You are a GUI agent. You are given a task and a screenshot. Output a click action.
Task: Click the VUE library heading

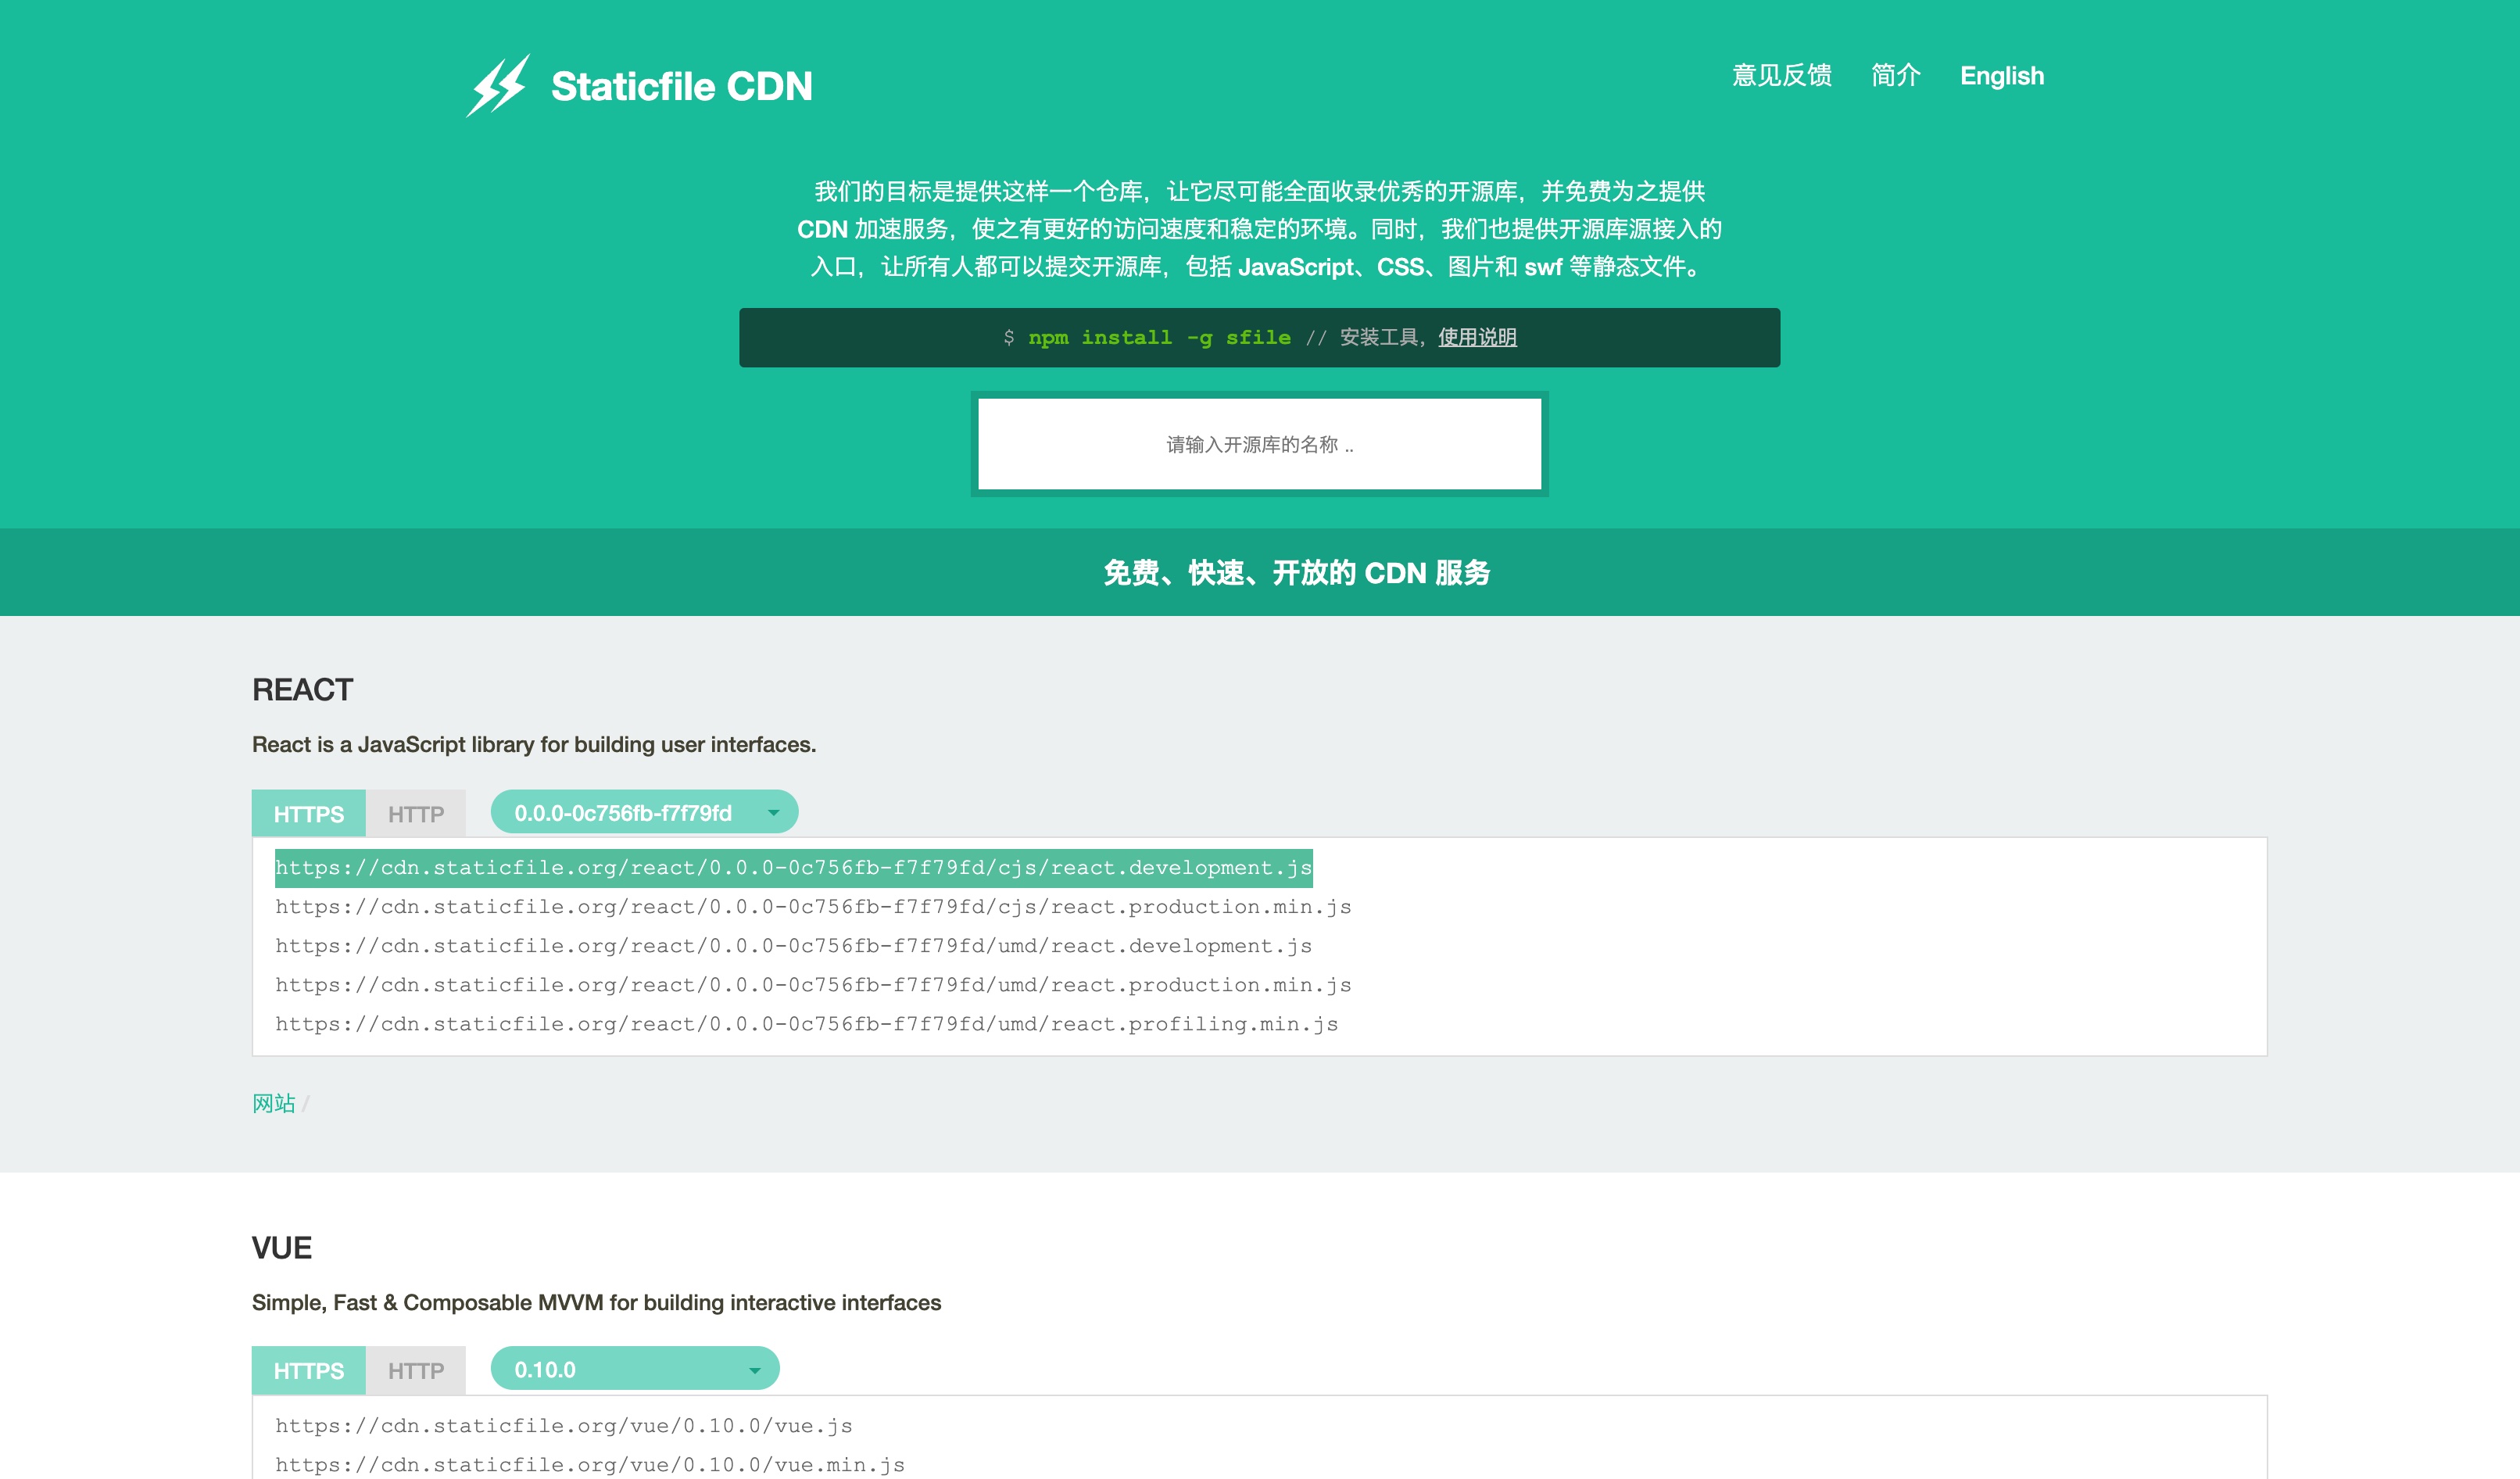click(282, 1248)
